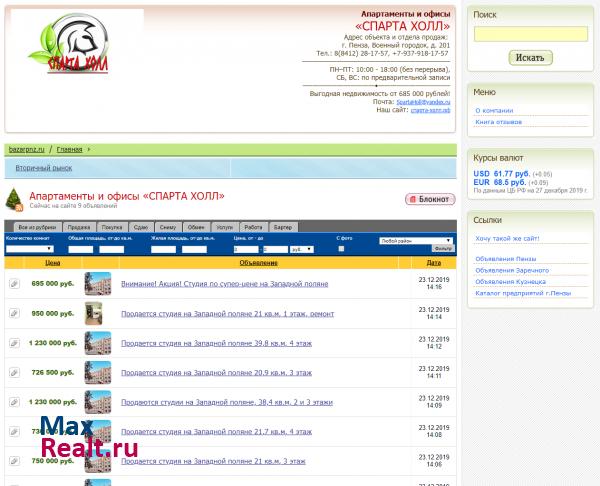600x486 pixels.
Task: Open the Объявления Кузнецка link
Action: (x=510, y=282)
